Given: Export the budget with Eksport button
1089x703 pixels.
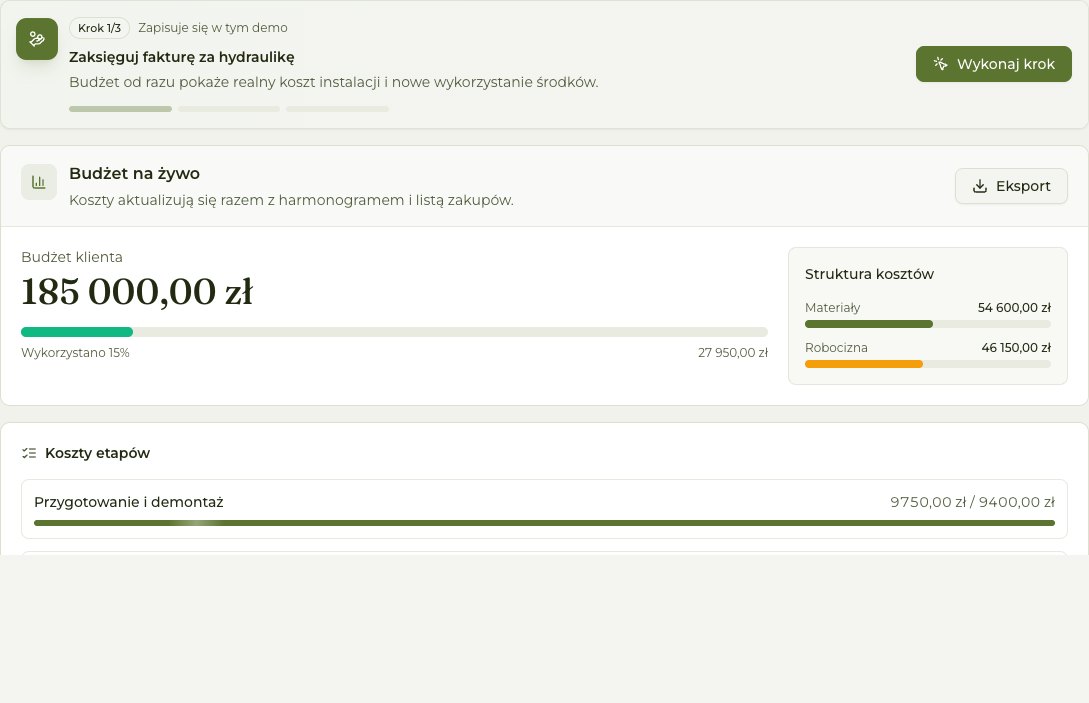Looking at the screenshot, I should click(x=1011, y=186).
